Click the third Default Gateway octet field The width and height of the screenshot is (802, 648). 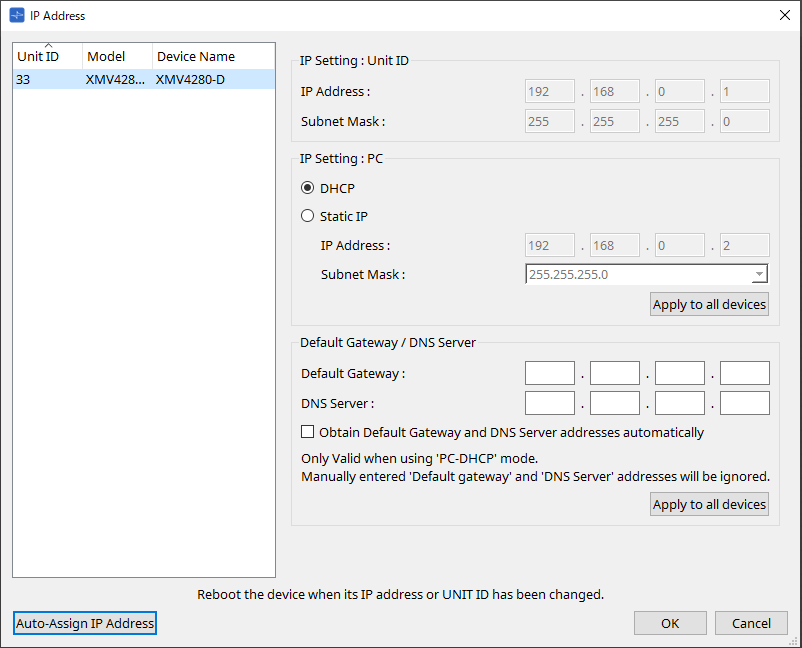pyautogui.click(x=679, y=373)
